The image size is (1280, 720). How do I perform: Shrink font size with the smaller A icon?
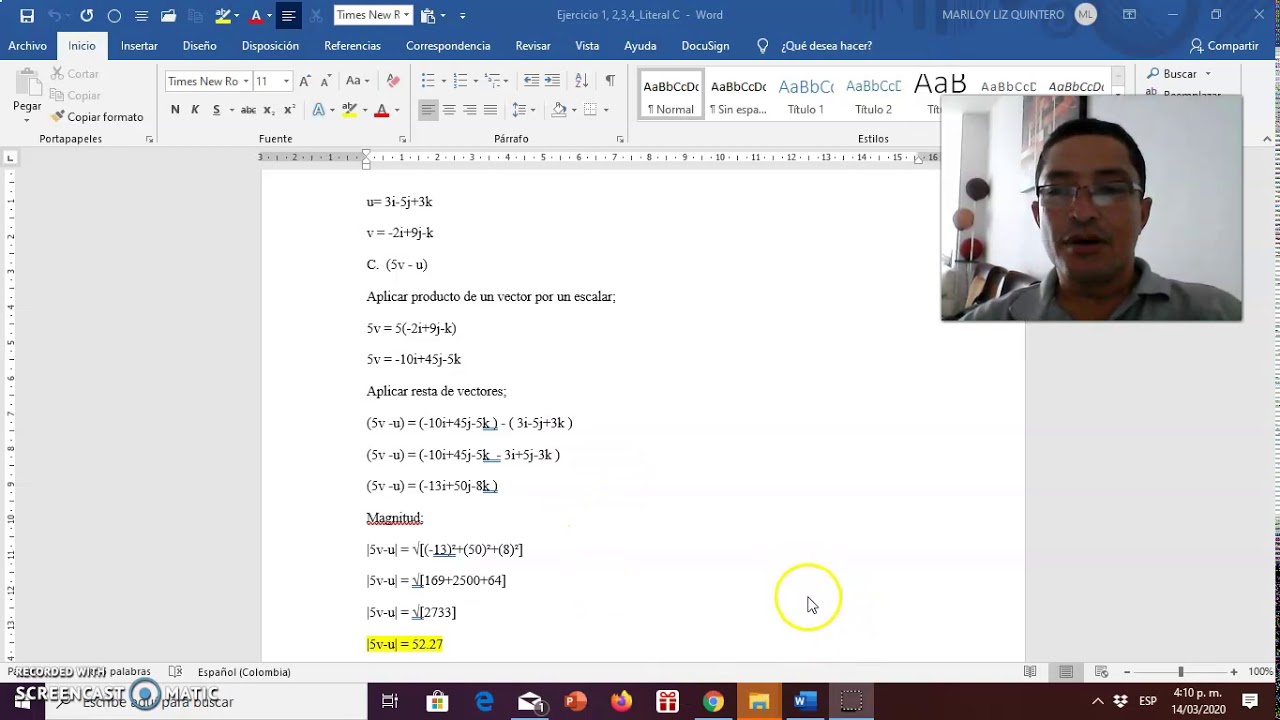pyautogui.click(x=326, y=81)
